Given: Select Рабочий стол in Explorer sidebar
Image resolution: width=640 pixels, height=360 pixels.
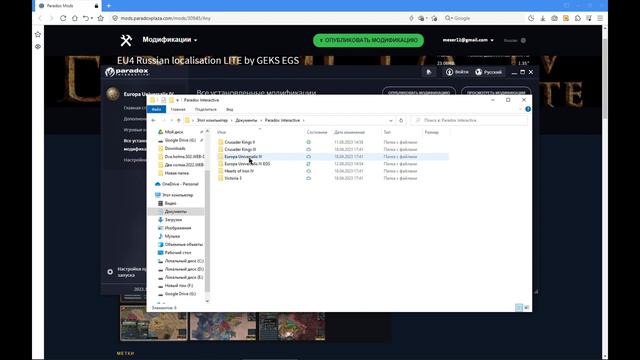Looking at the screenshot, I should coord(178,253).
